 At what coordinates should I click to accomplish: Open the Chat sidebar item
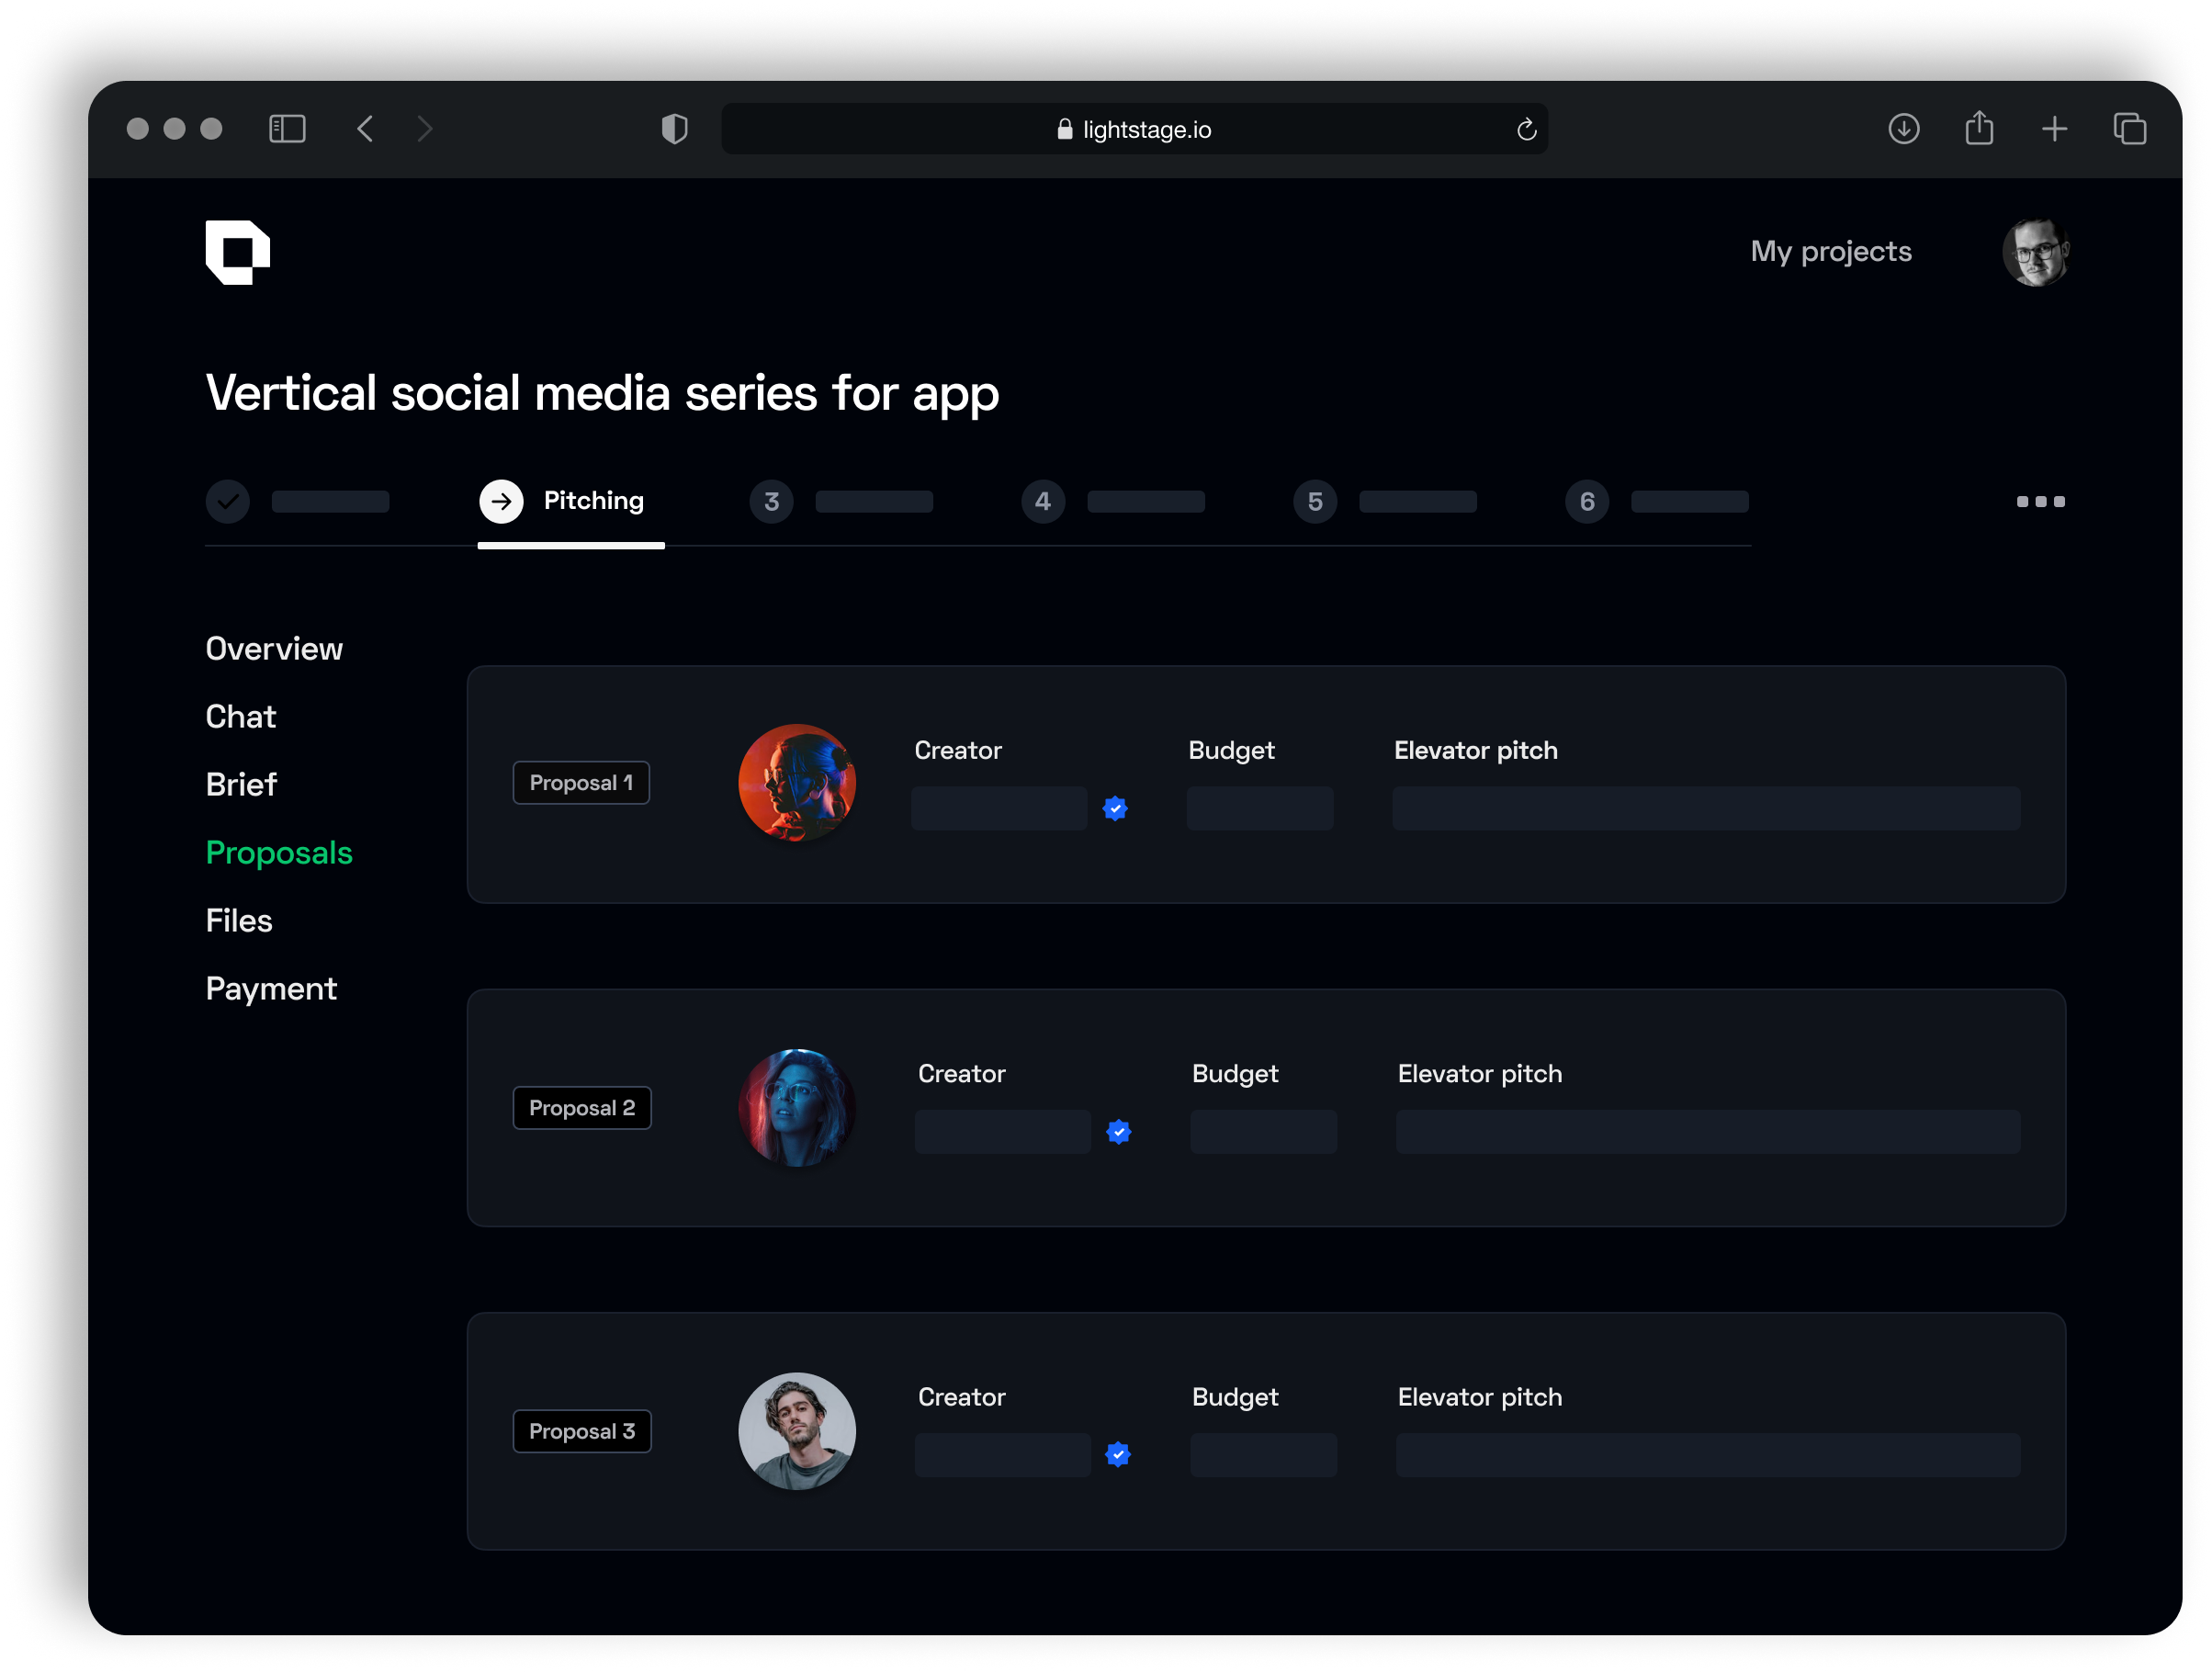240,716
